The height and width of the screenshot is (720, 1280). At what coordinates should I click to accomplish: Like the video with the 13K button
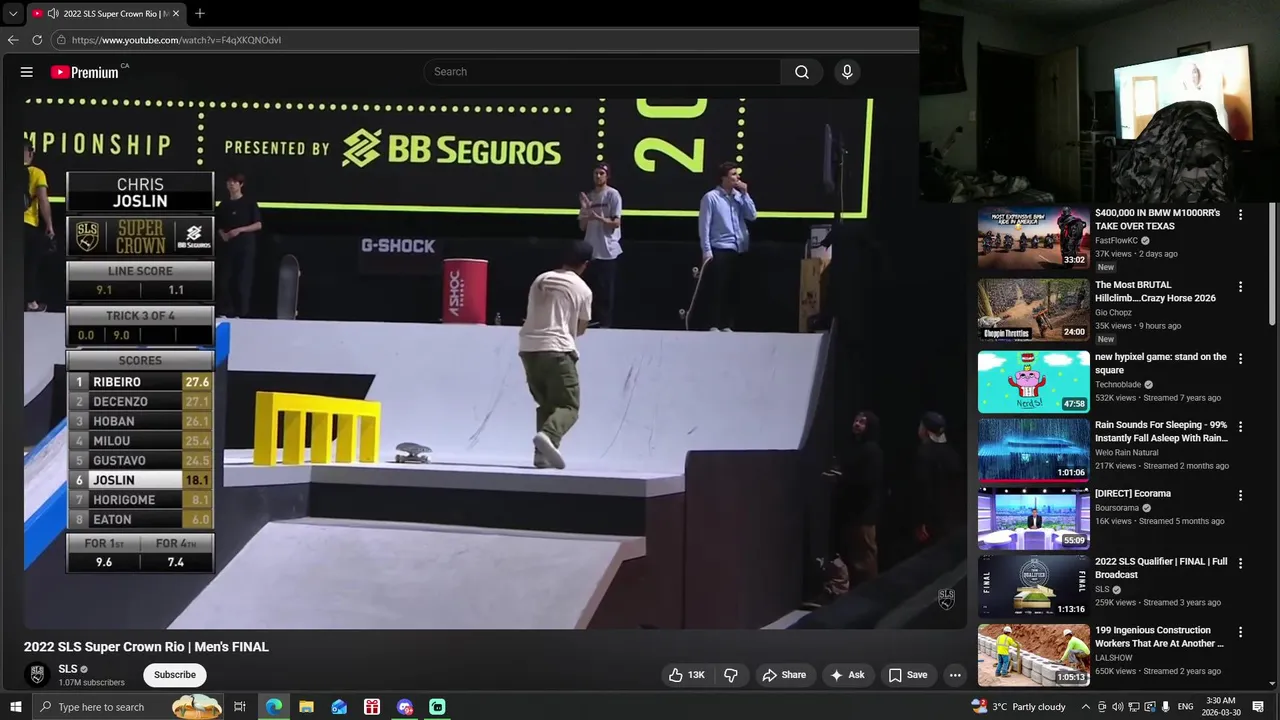[687, 675]
